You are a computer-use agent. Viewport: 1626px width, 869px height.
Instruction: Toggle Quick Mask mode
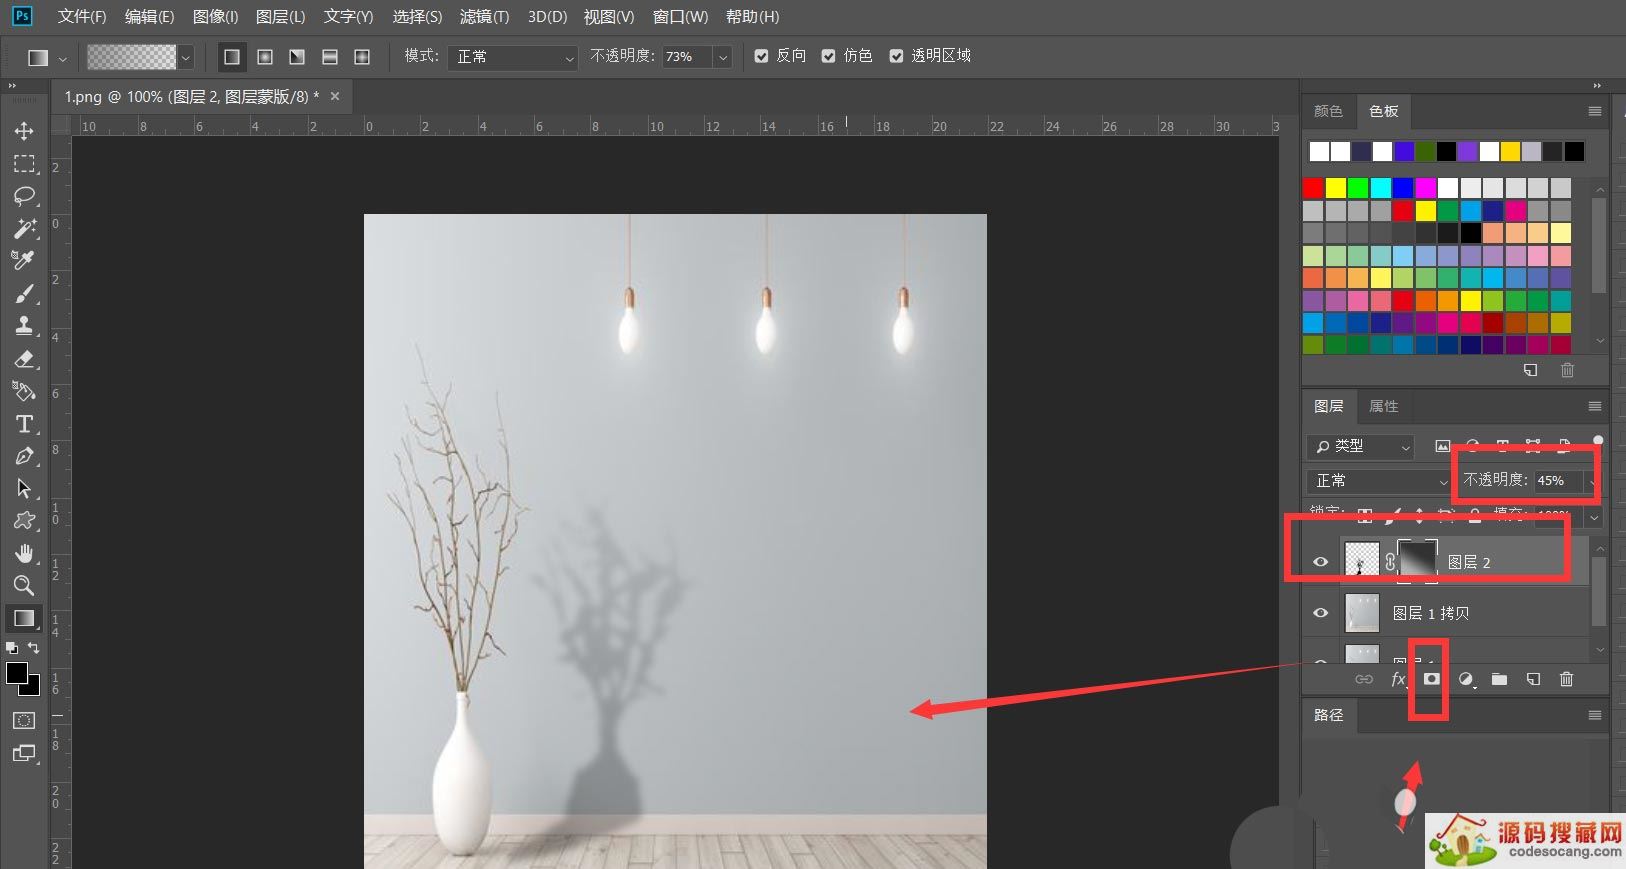tap(24, 720)
